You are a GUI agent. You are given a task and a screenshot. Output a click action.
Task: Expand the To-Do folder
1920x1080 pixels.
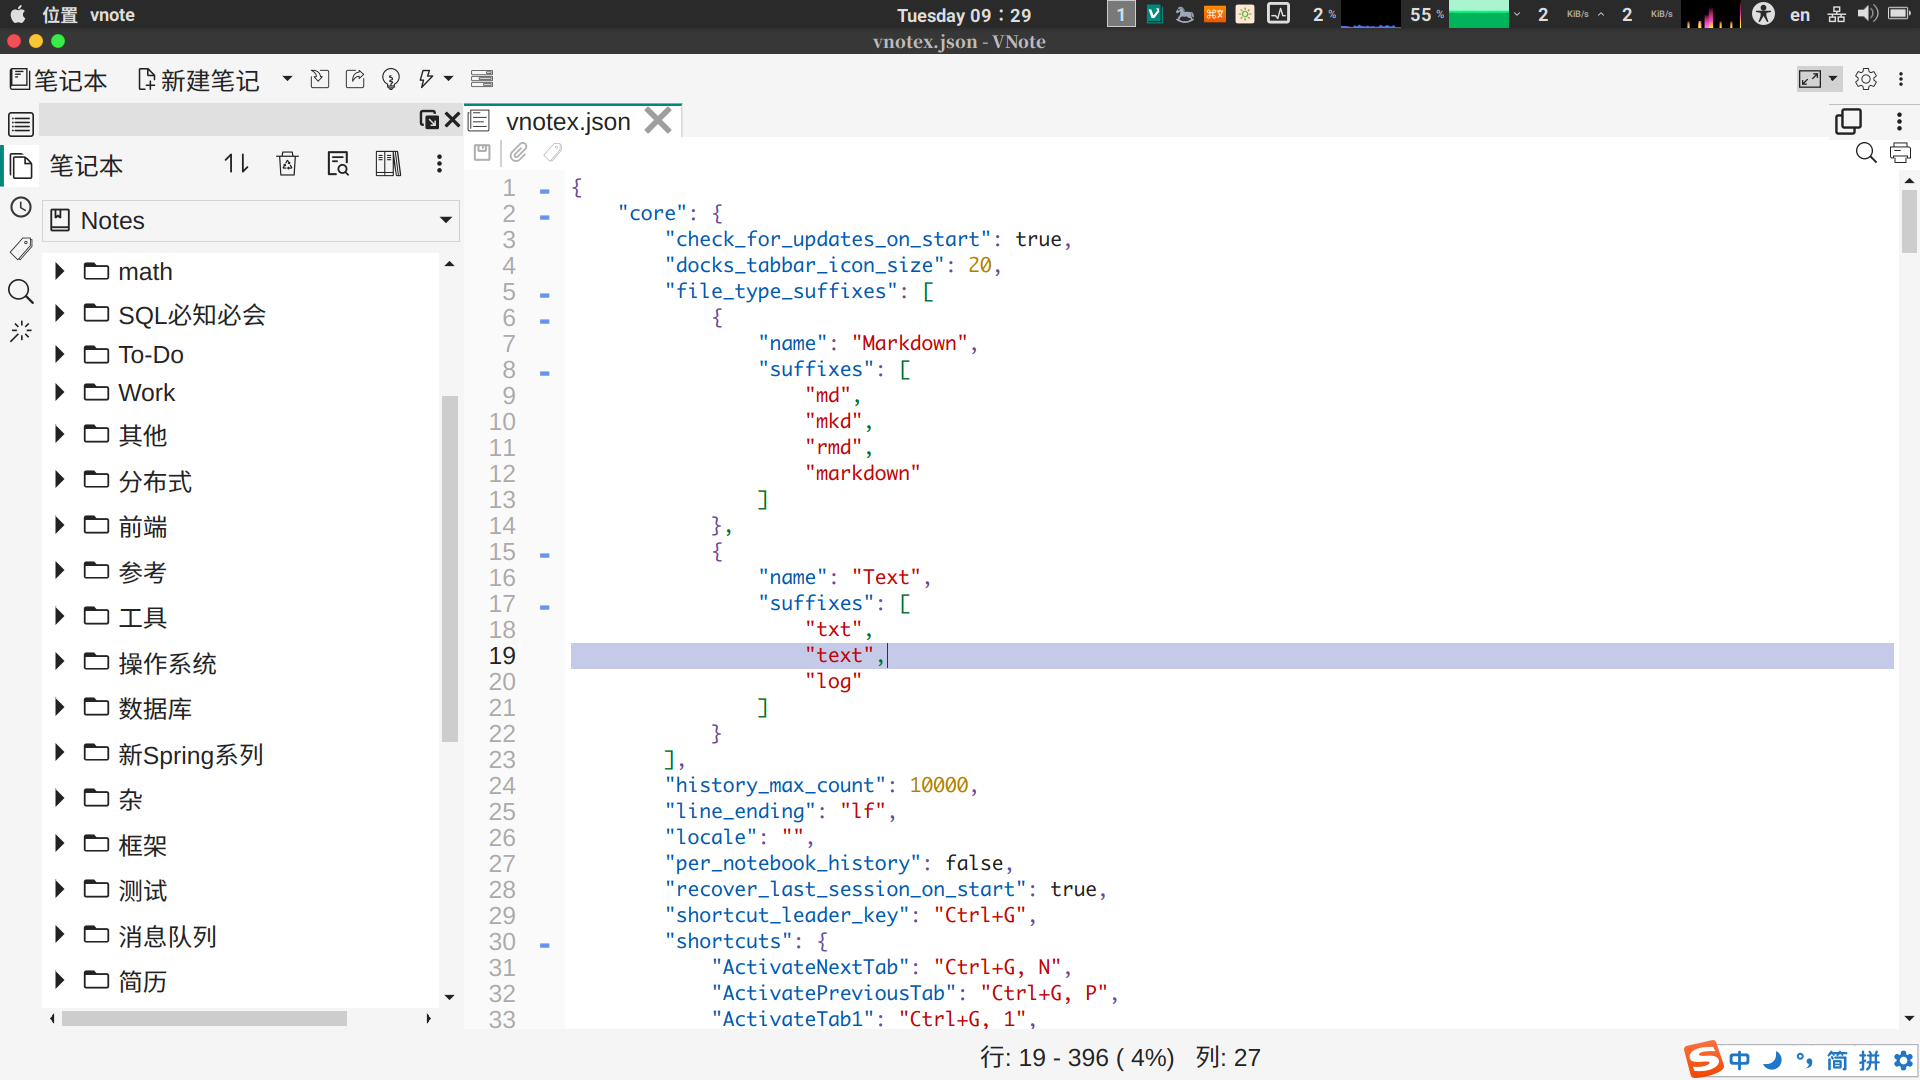[x=60, y=354]
